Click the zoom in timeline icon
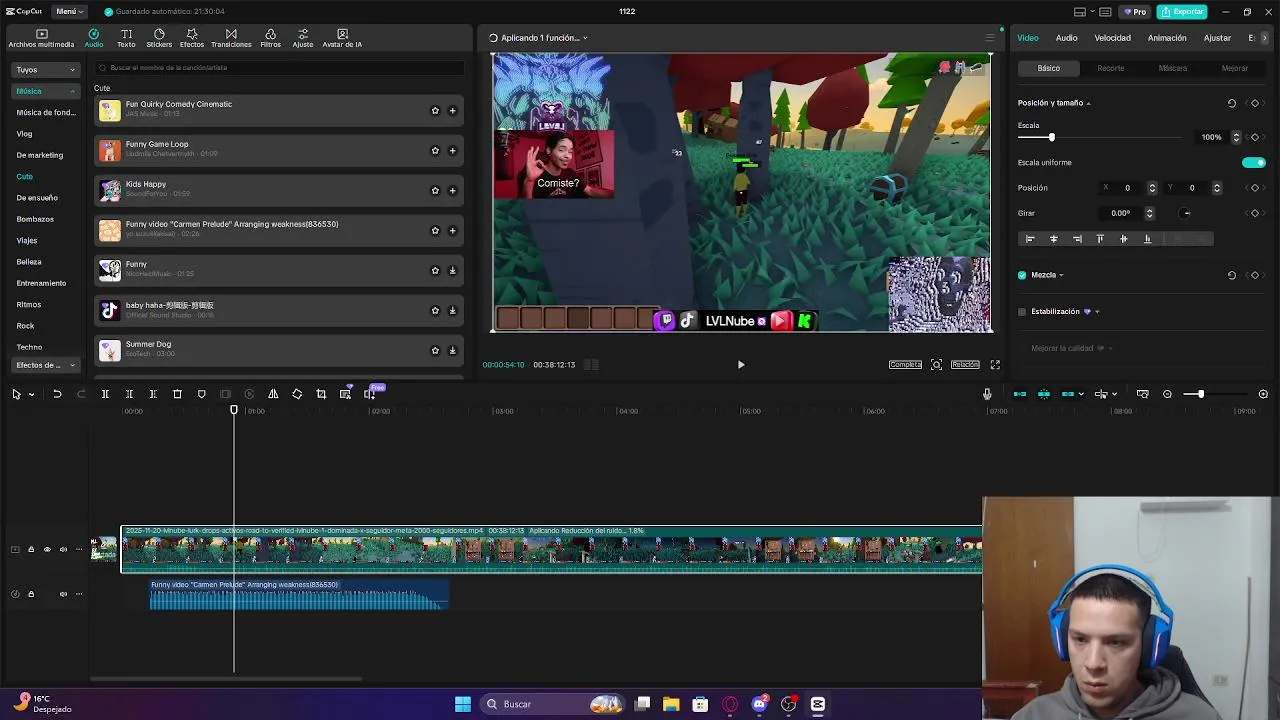1280x720 pixels. coord(1263,394)
